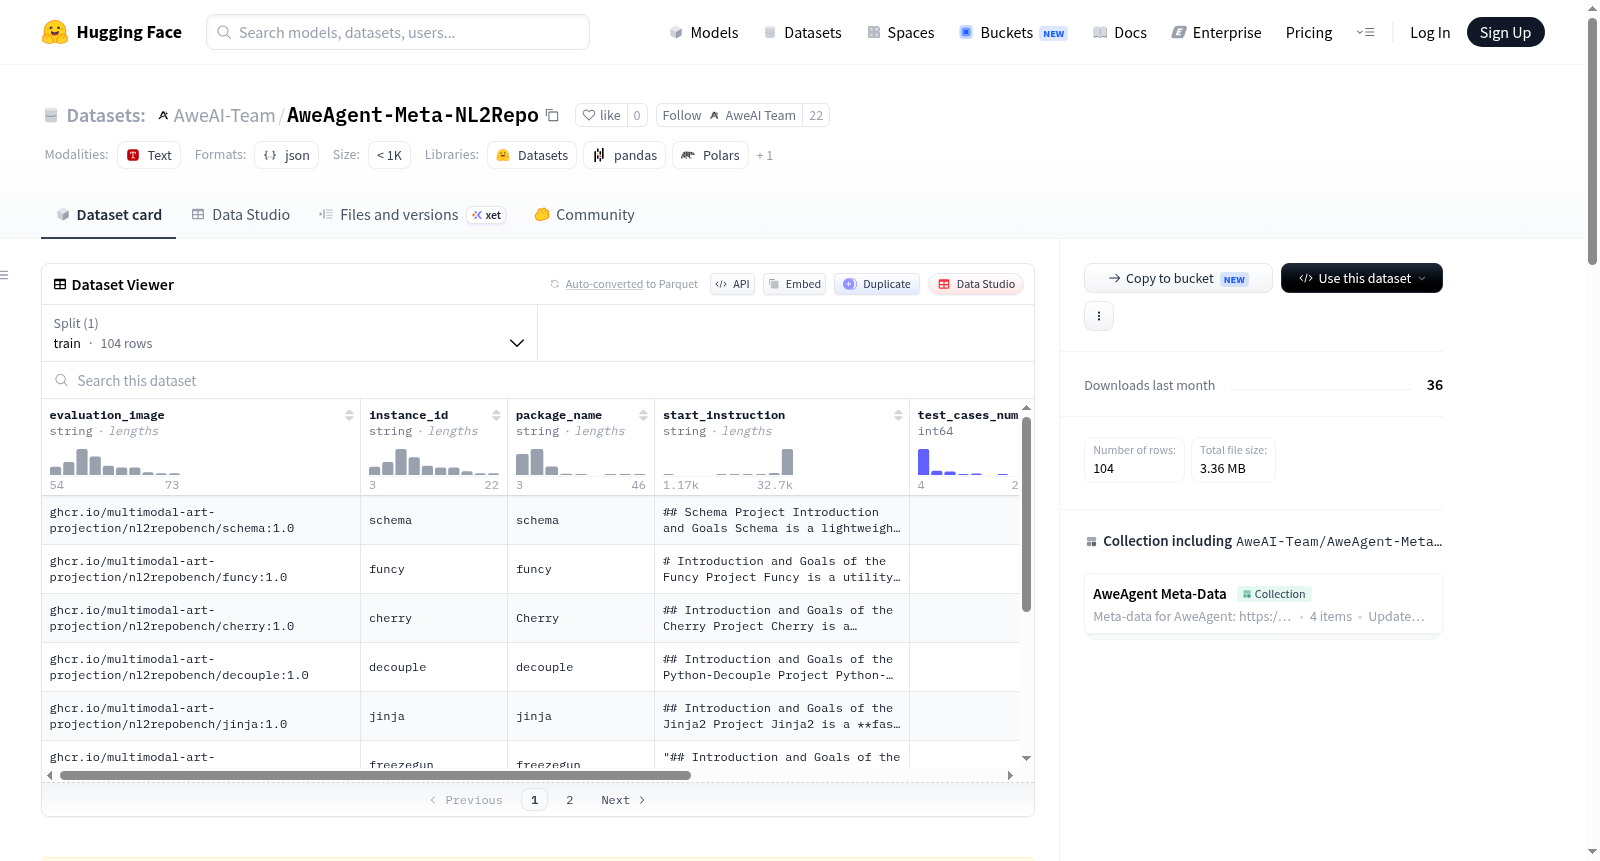
Task: Open the Embed dataset viewer option
Action: click(794, 284)
